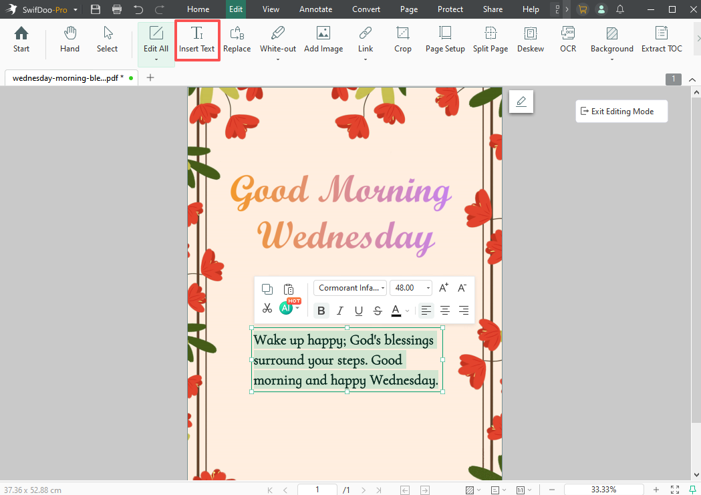701x495 pixels.
Task: Run the OCR tool
Action: click(x=568, y=39)
